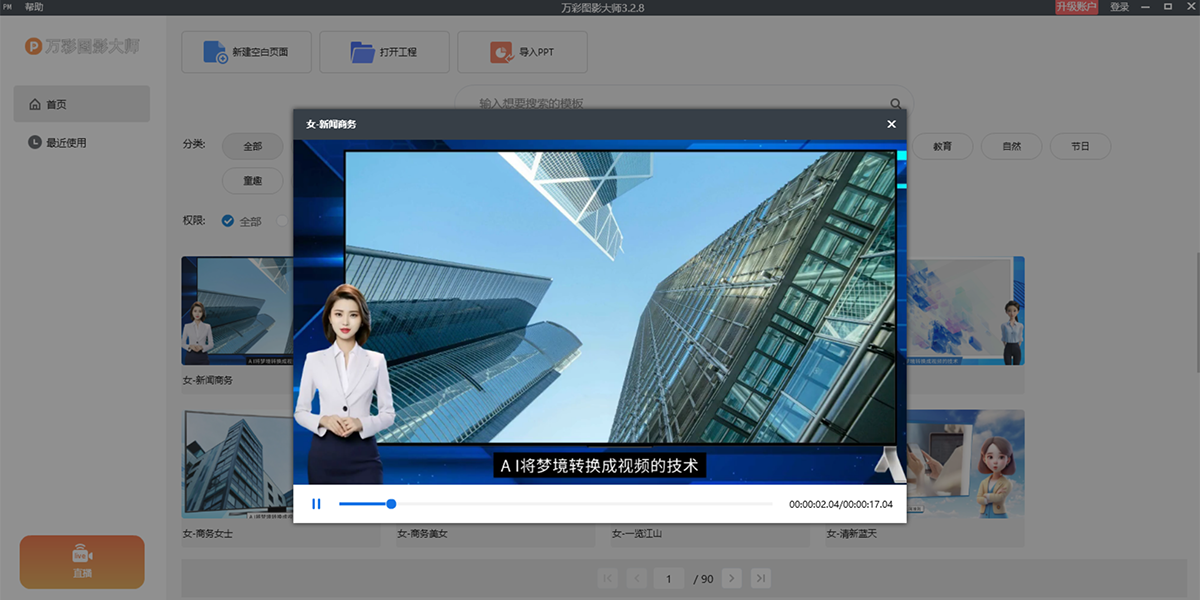Select the 教育 category tab
Viewport: 1200px width, 600px height.
coord(942,146)
